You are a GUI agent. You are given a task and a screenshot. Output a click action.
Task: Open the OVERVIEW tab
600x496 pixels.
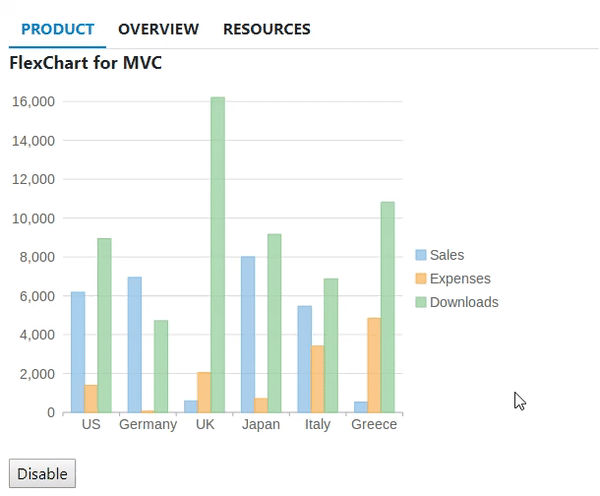point(158,29)
